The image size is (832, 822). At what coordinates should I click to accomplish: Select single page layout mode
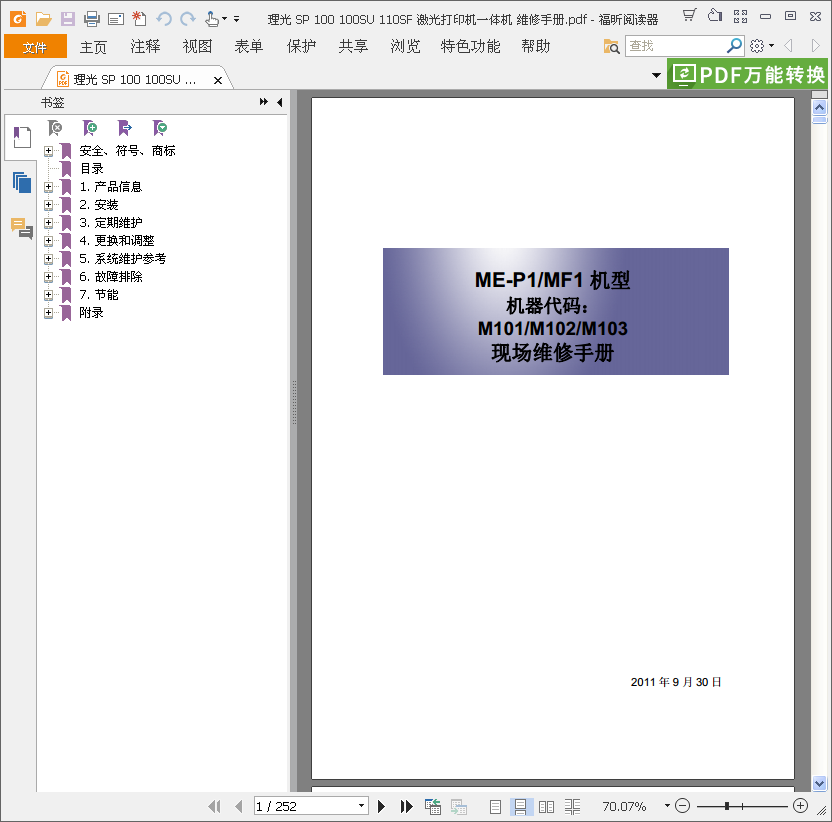tap(495, 807)
